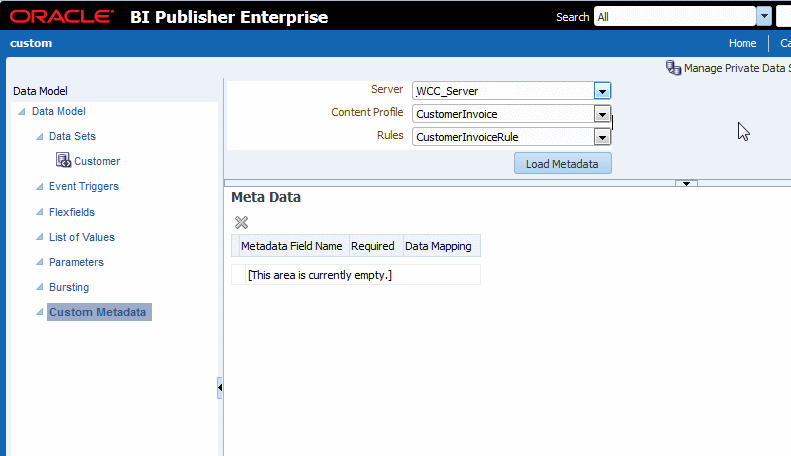
Task: Expand the Bursting triangle
Action: (39, 287)
